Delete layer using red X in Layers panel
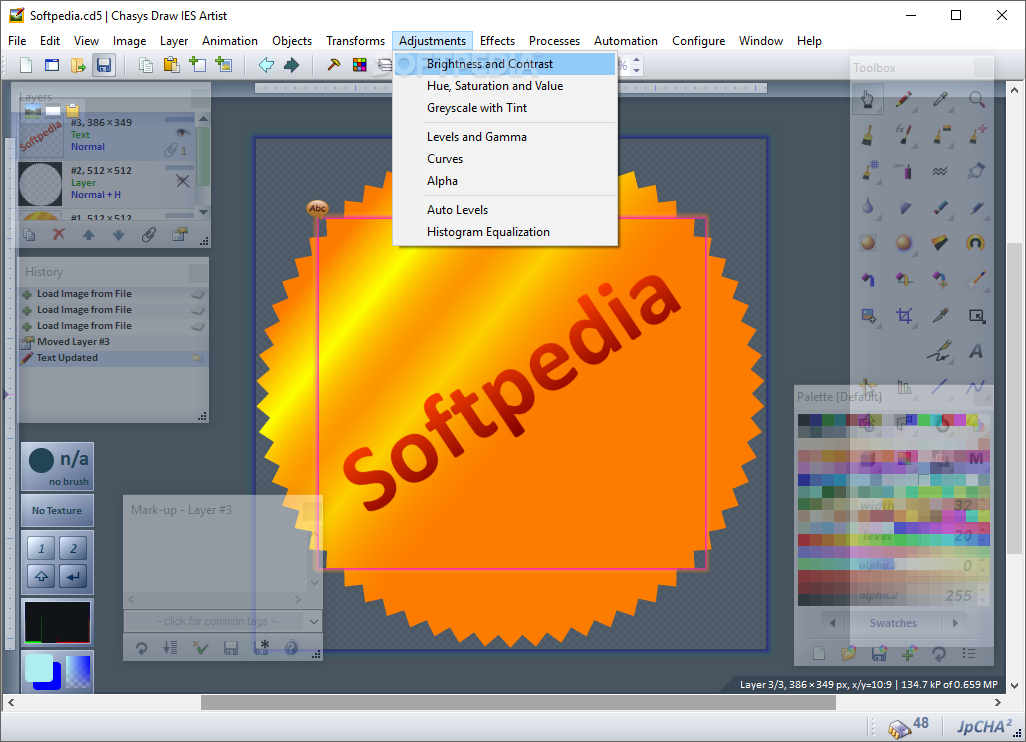This screenshot has width=1026, height=742. [59, 234]
